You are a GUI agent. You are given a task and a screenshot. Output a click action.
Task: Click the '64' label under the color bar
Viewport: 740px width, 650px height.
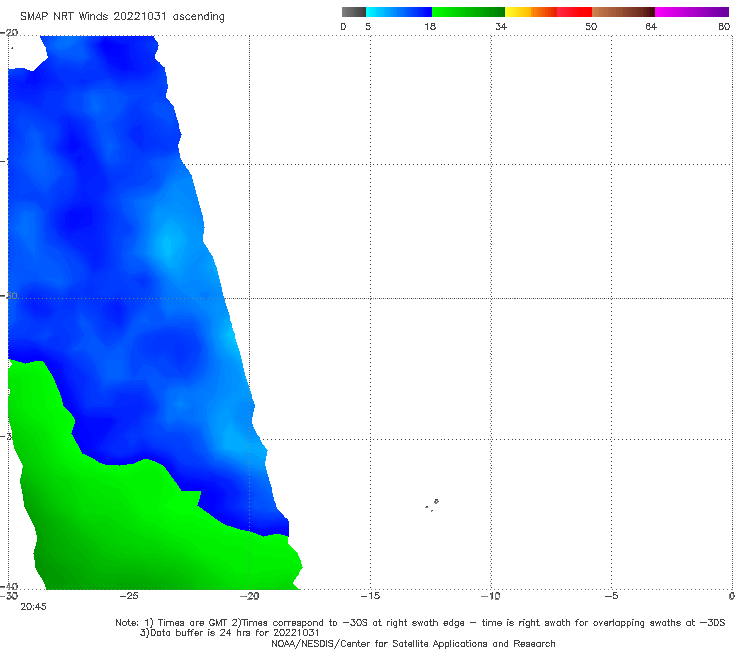point(651,27)
